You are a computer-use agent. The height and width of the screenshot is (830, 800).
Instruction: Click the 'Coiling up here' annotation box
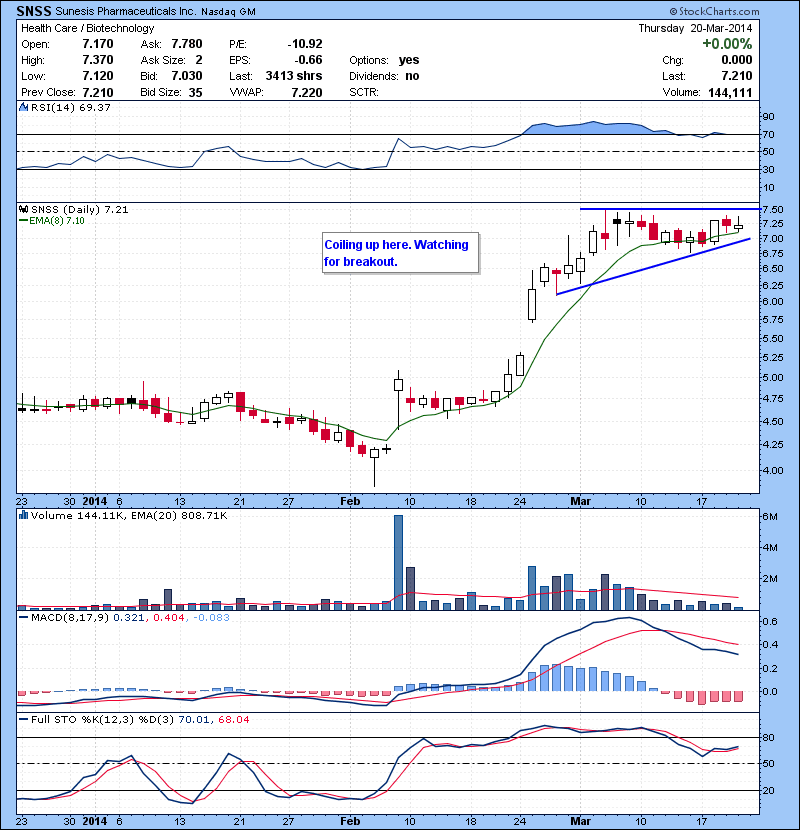[x=400, y=253]
